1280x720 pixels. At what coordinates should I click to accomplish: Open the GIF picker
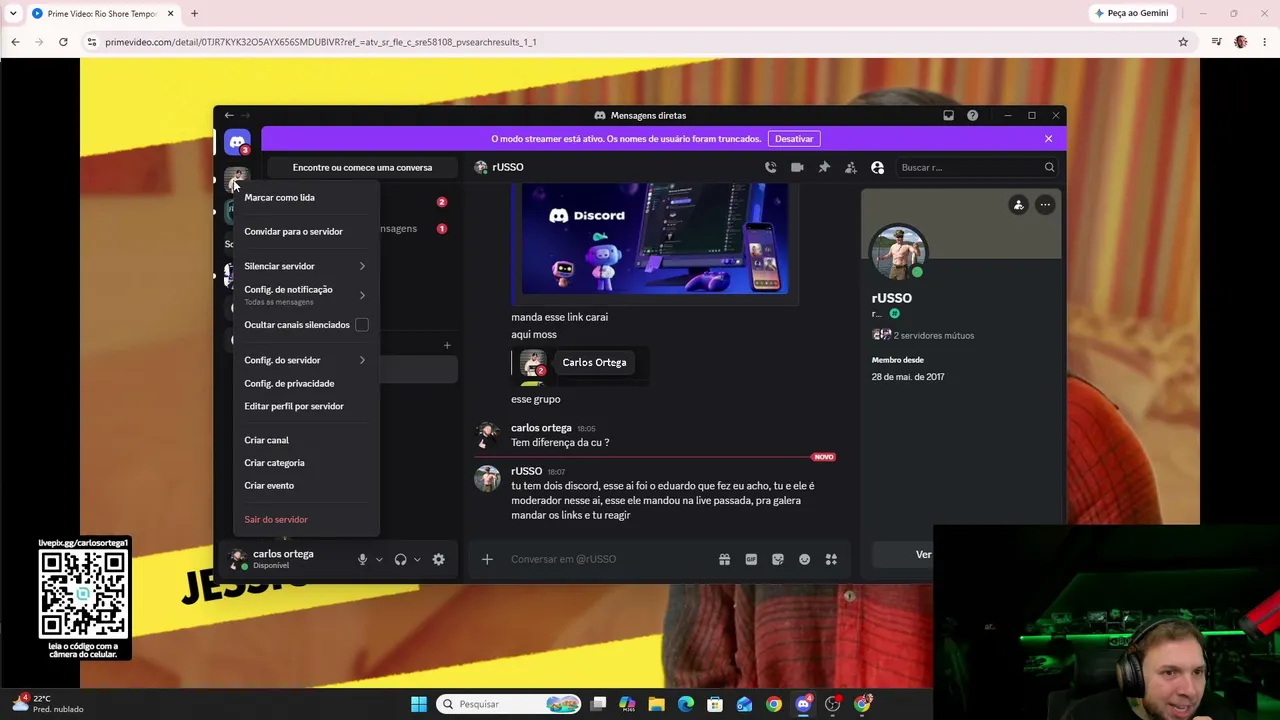tap(751, 559)
